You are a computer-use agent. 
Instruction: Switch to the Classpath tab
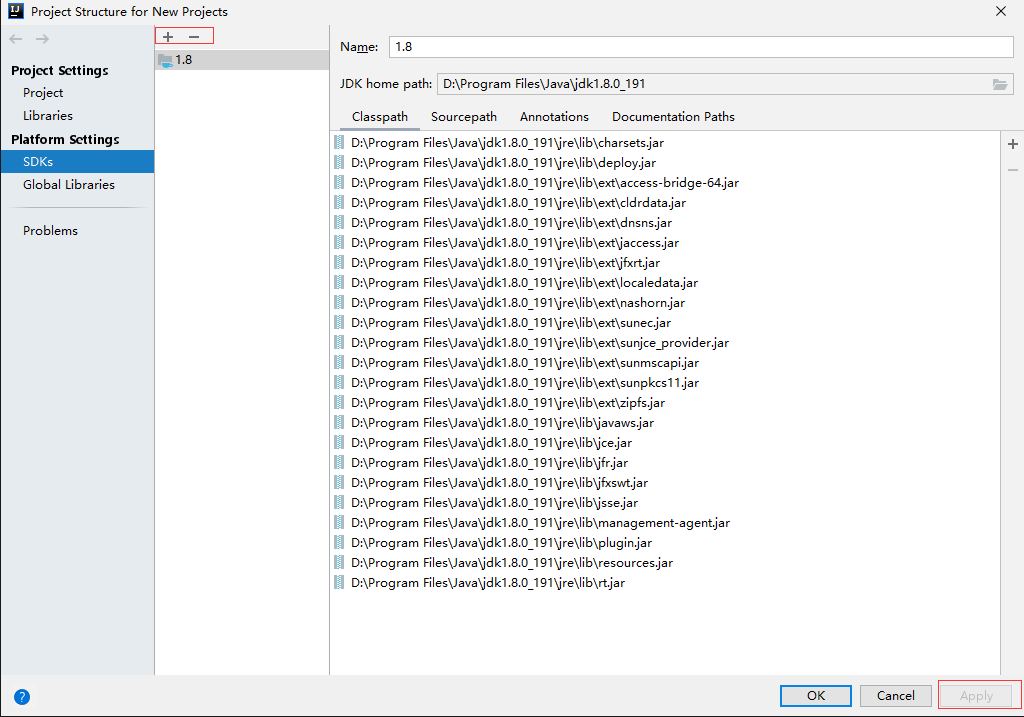[x=379, y=117]
